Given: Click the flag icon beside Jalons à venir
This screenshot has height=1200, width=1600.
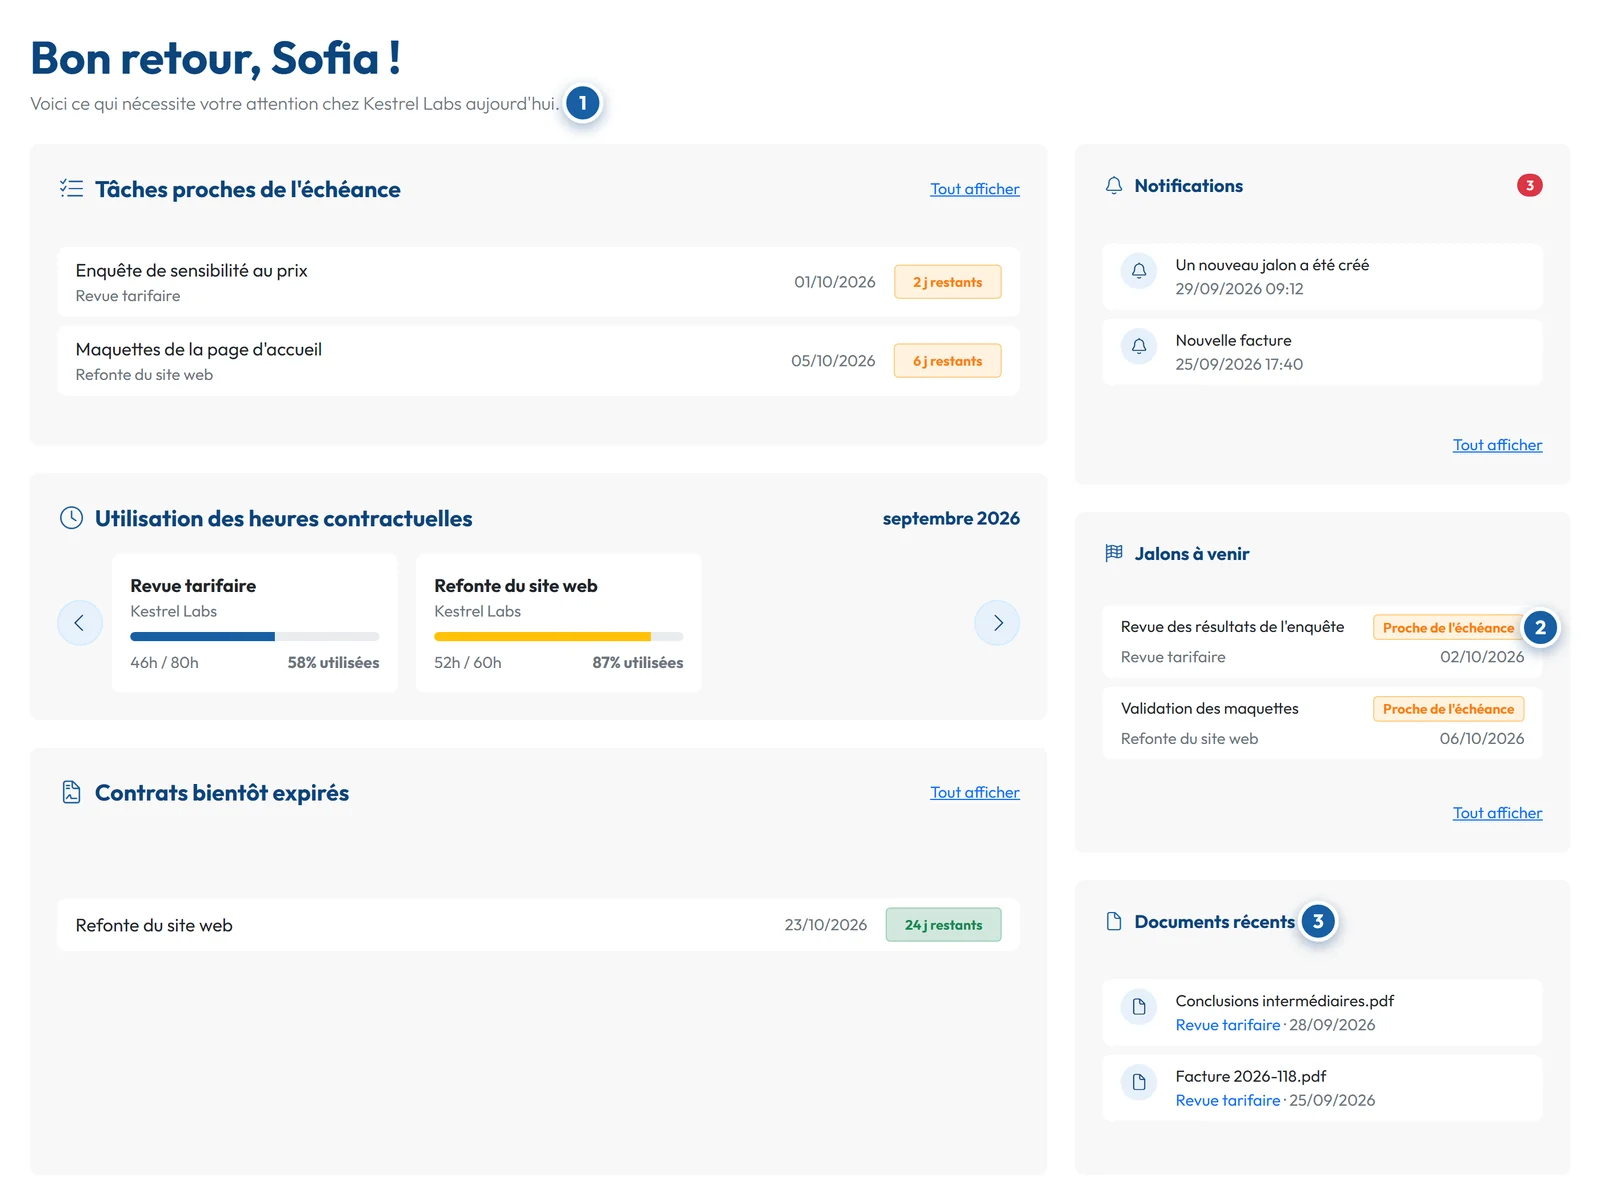Looking at the screenshot, I should [1114, 553].
